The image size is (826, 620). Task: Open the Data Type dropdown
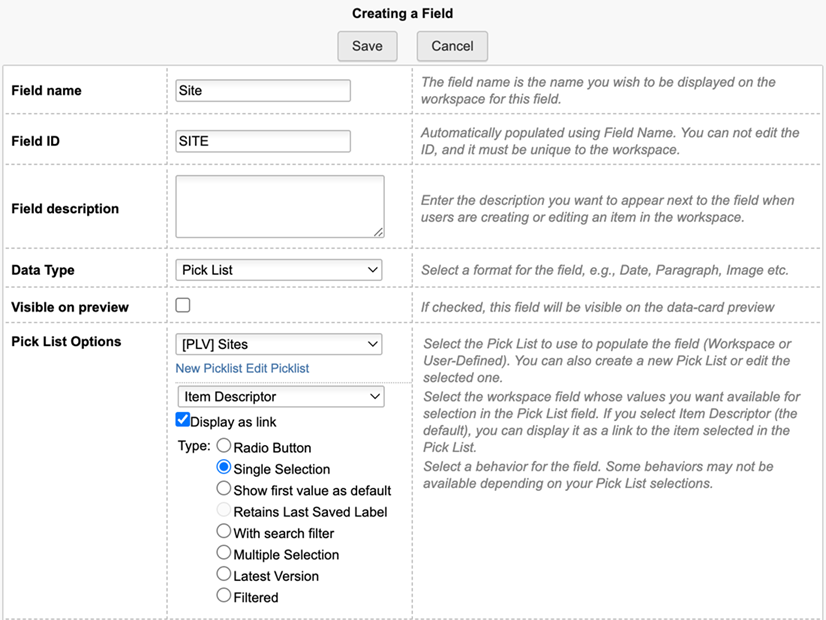(x=279, y=270)
